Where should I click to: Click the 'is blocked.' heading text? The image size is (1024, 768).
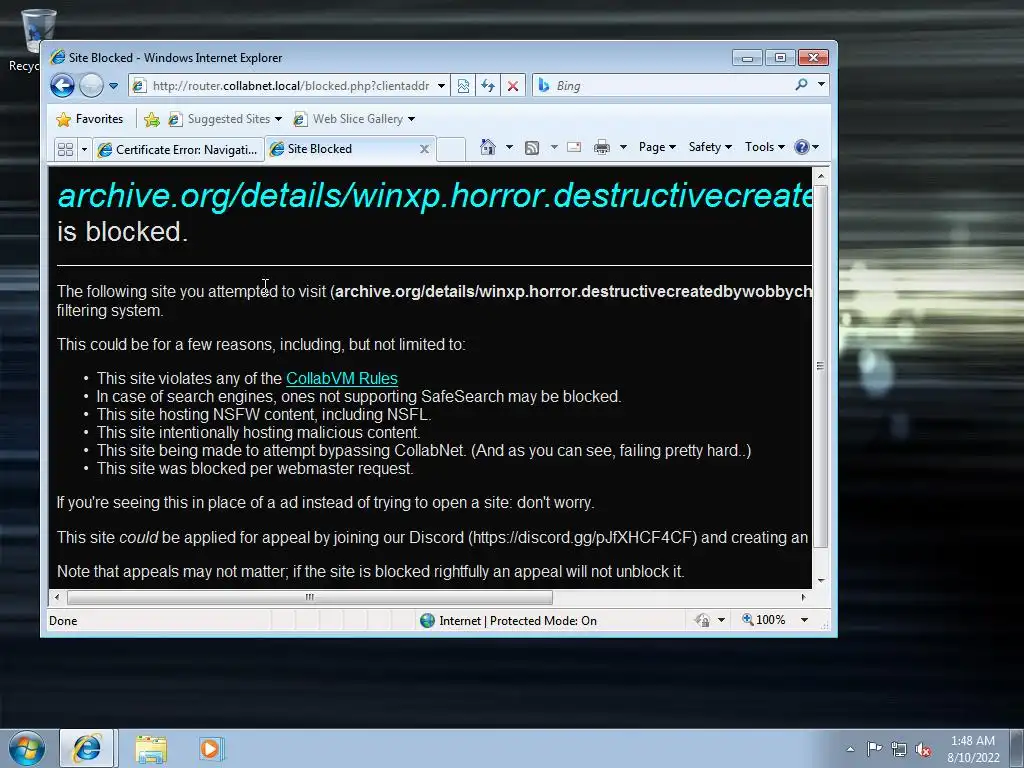123,232
